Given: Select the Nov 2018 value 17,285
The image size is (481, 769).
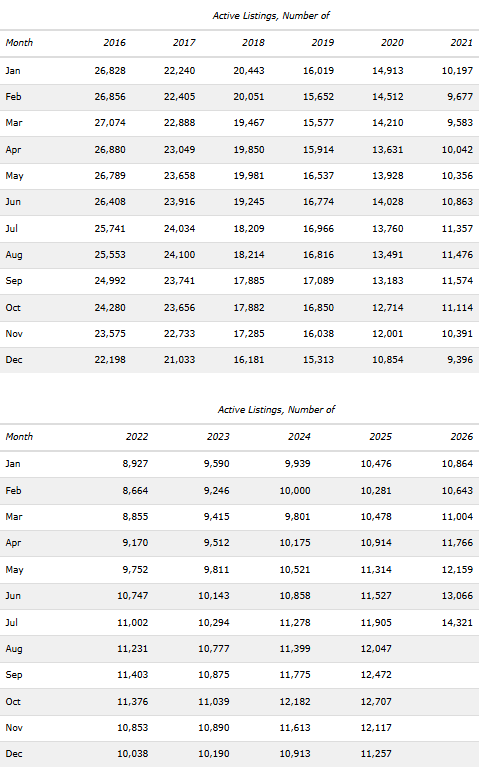Looking at the screenshot, I should click(x=249, y=333).
